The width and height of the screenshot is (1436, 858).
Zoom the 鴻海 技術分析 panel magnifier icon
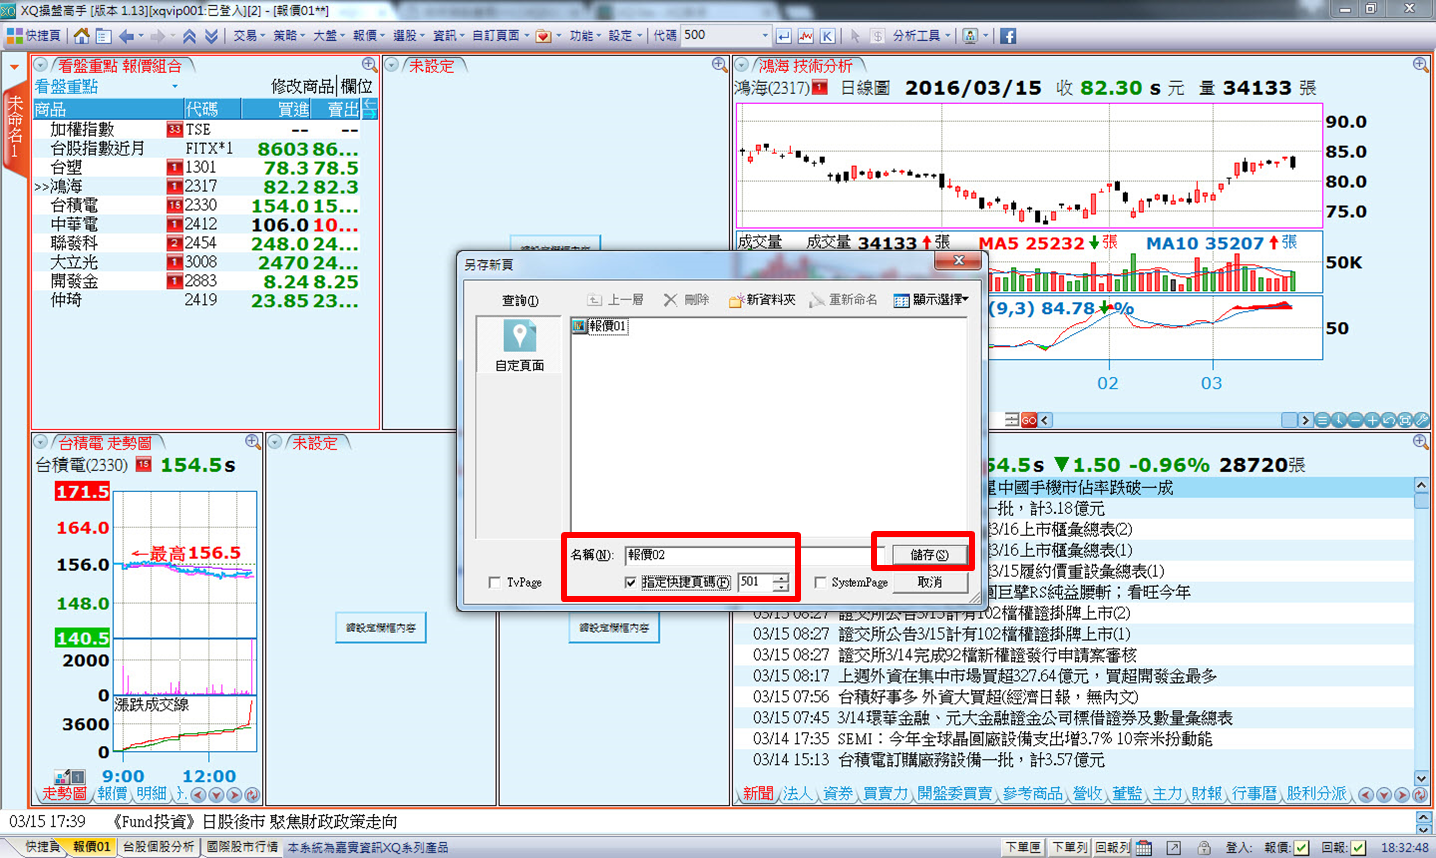point(1420,65)
